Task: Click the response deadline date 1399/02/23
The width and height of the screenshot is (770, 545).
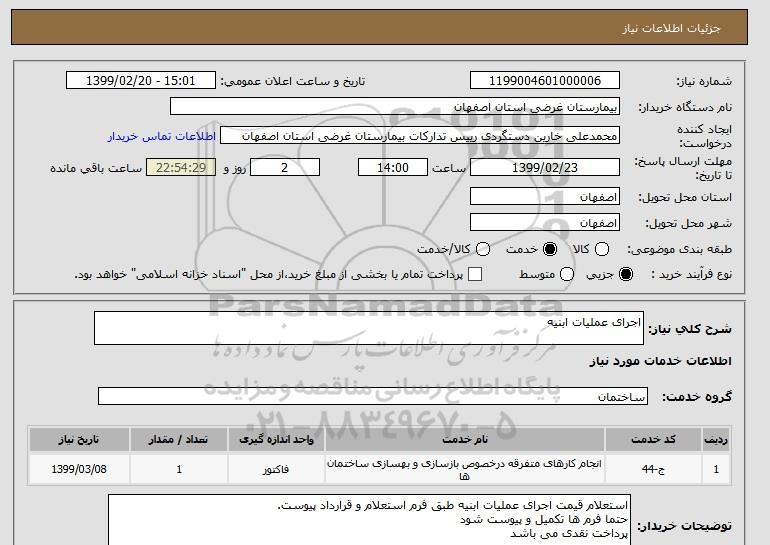Action: click(x=545, y=167)
